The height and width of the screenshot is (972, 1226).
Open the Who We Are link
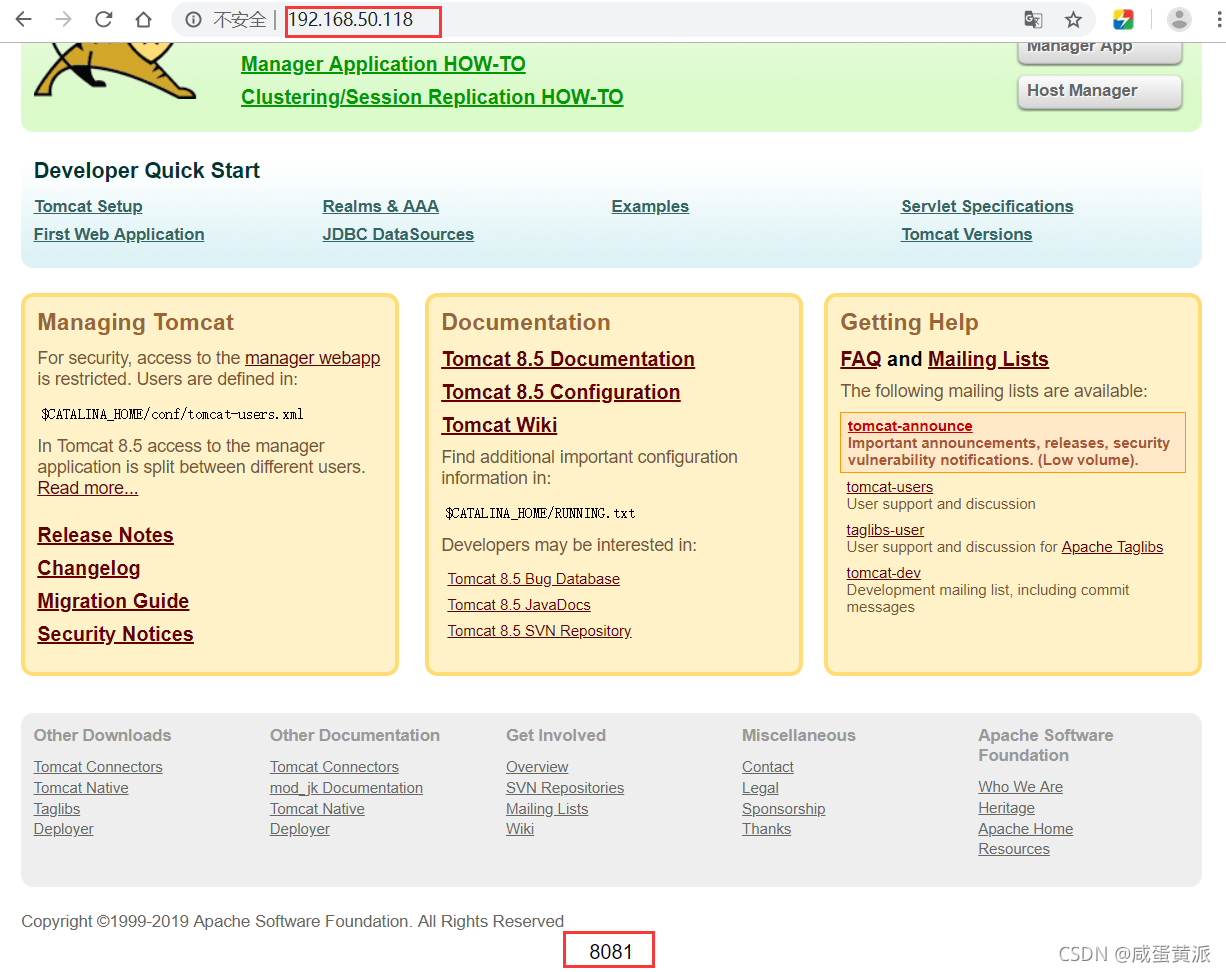point(1020,787)
